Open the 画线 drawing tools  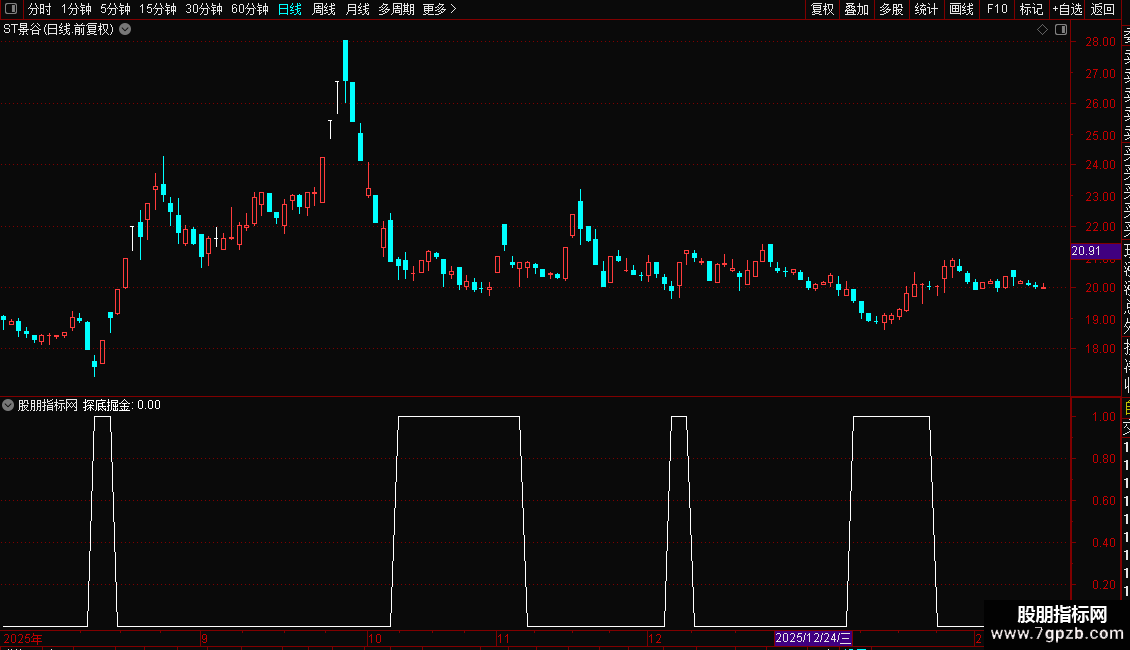click(x=961, y=9)
